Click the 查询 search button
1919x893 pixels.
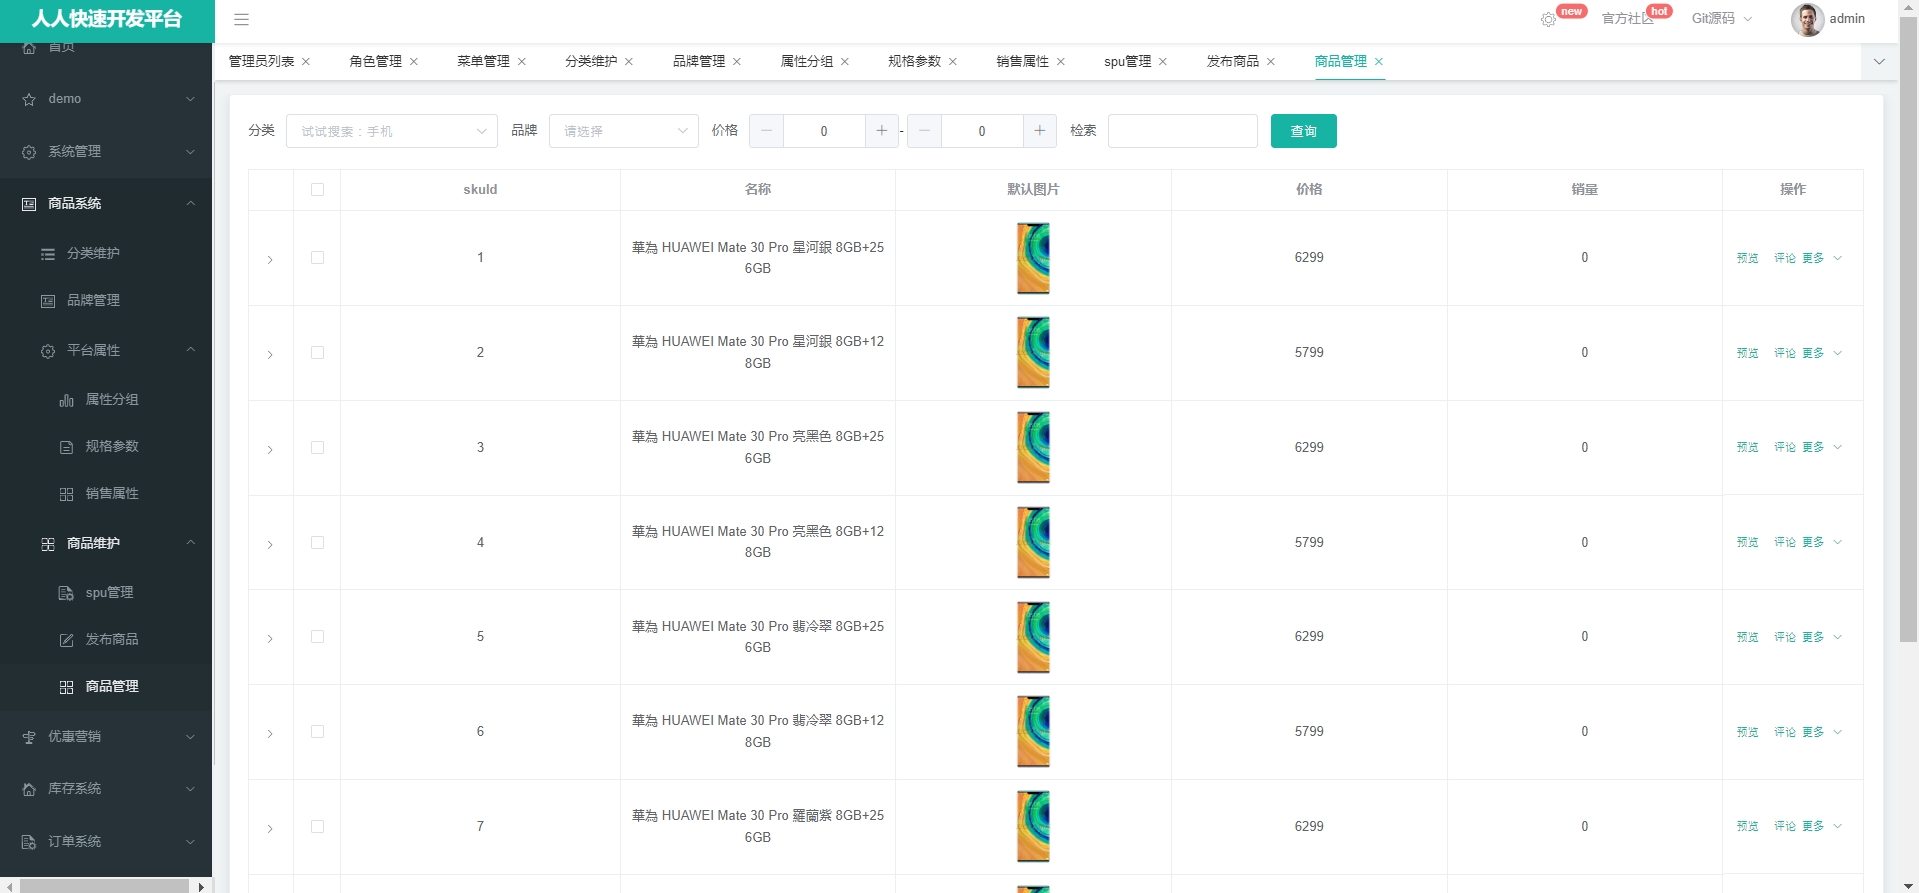pyautogui.click(x=1304, y=131)
